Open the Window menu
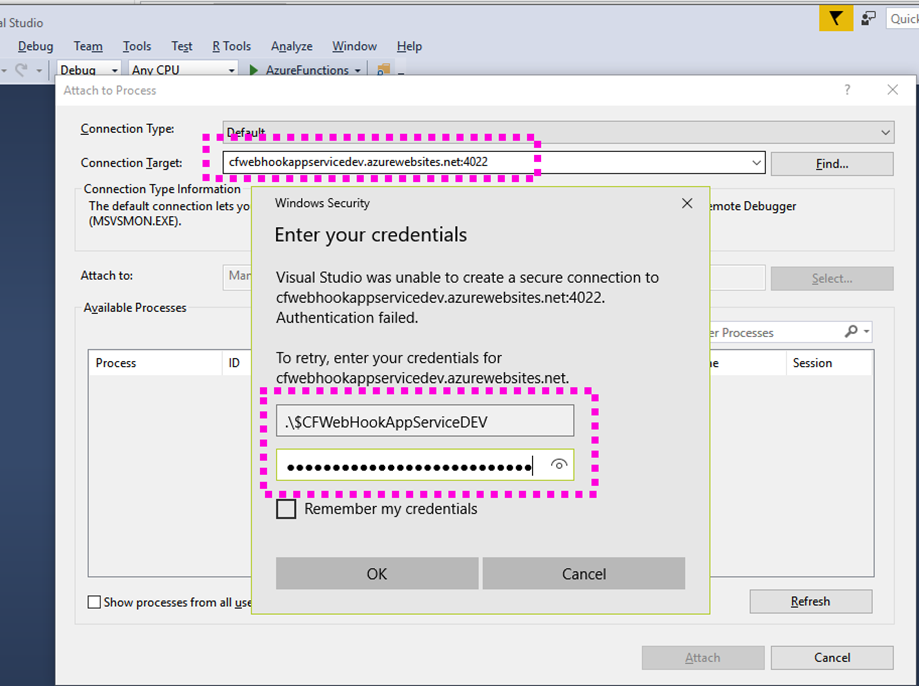 pyautogui.click(x=354, y=46)
